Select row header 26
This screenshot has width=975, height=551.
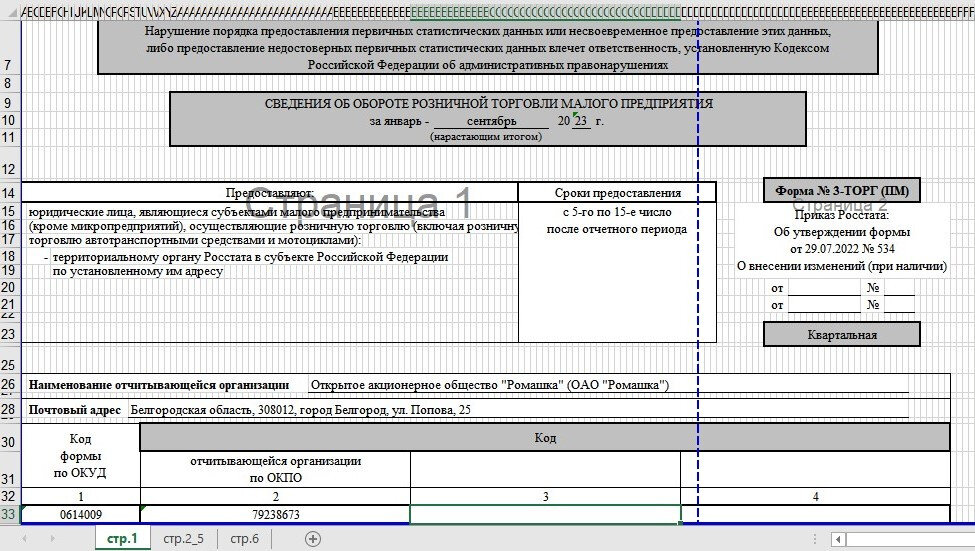tap(8, 384)
